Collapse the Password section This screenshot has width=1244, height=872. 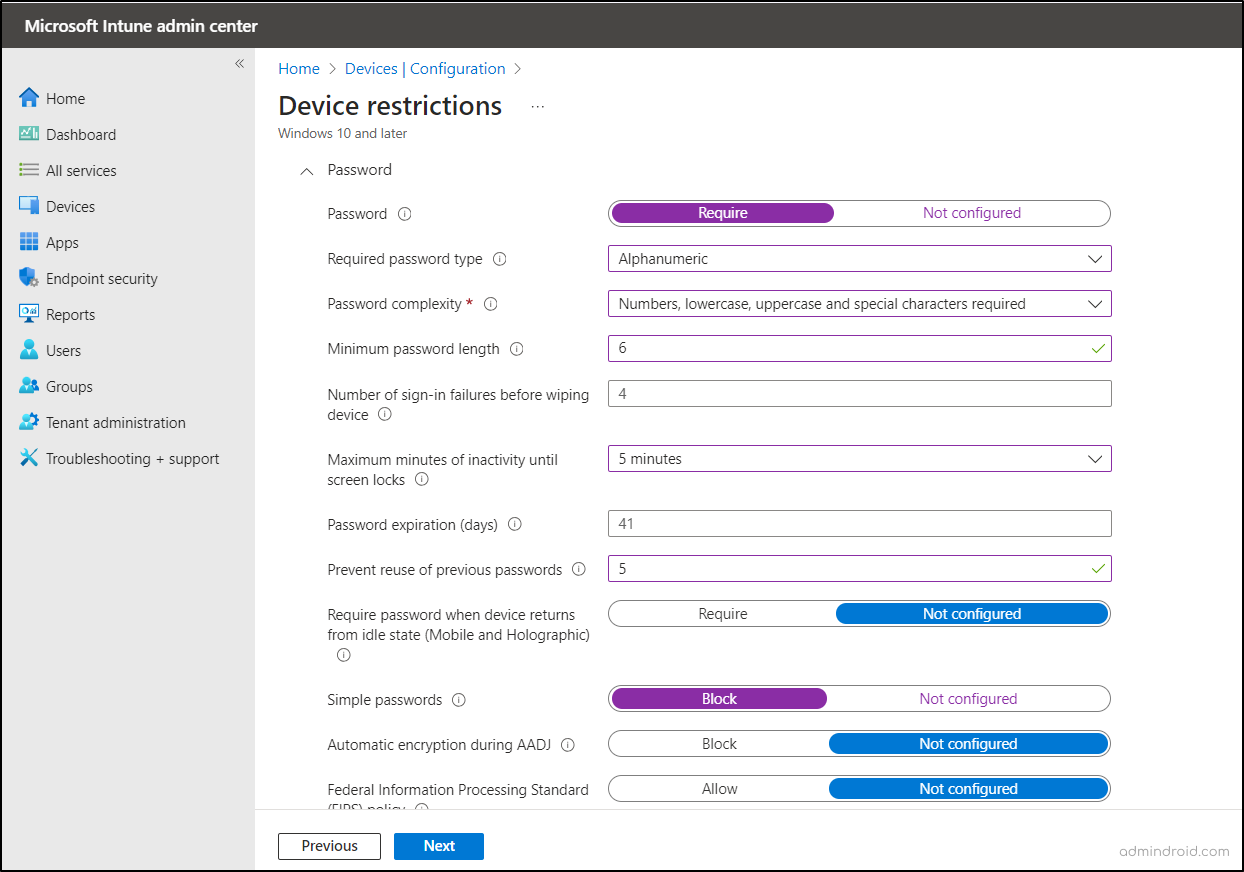point(306,171)
